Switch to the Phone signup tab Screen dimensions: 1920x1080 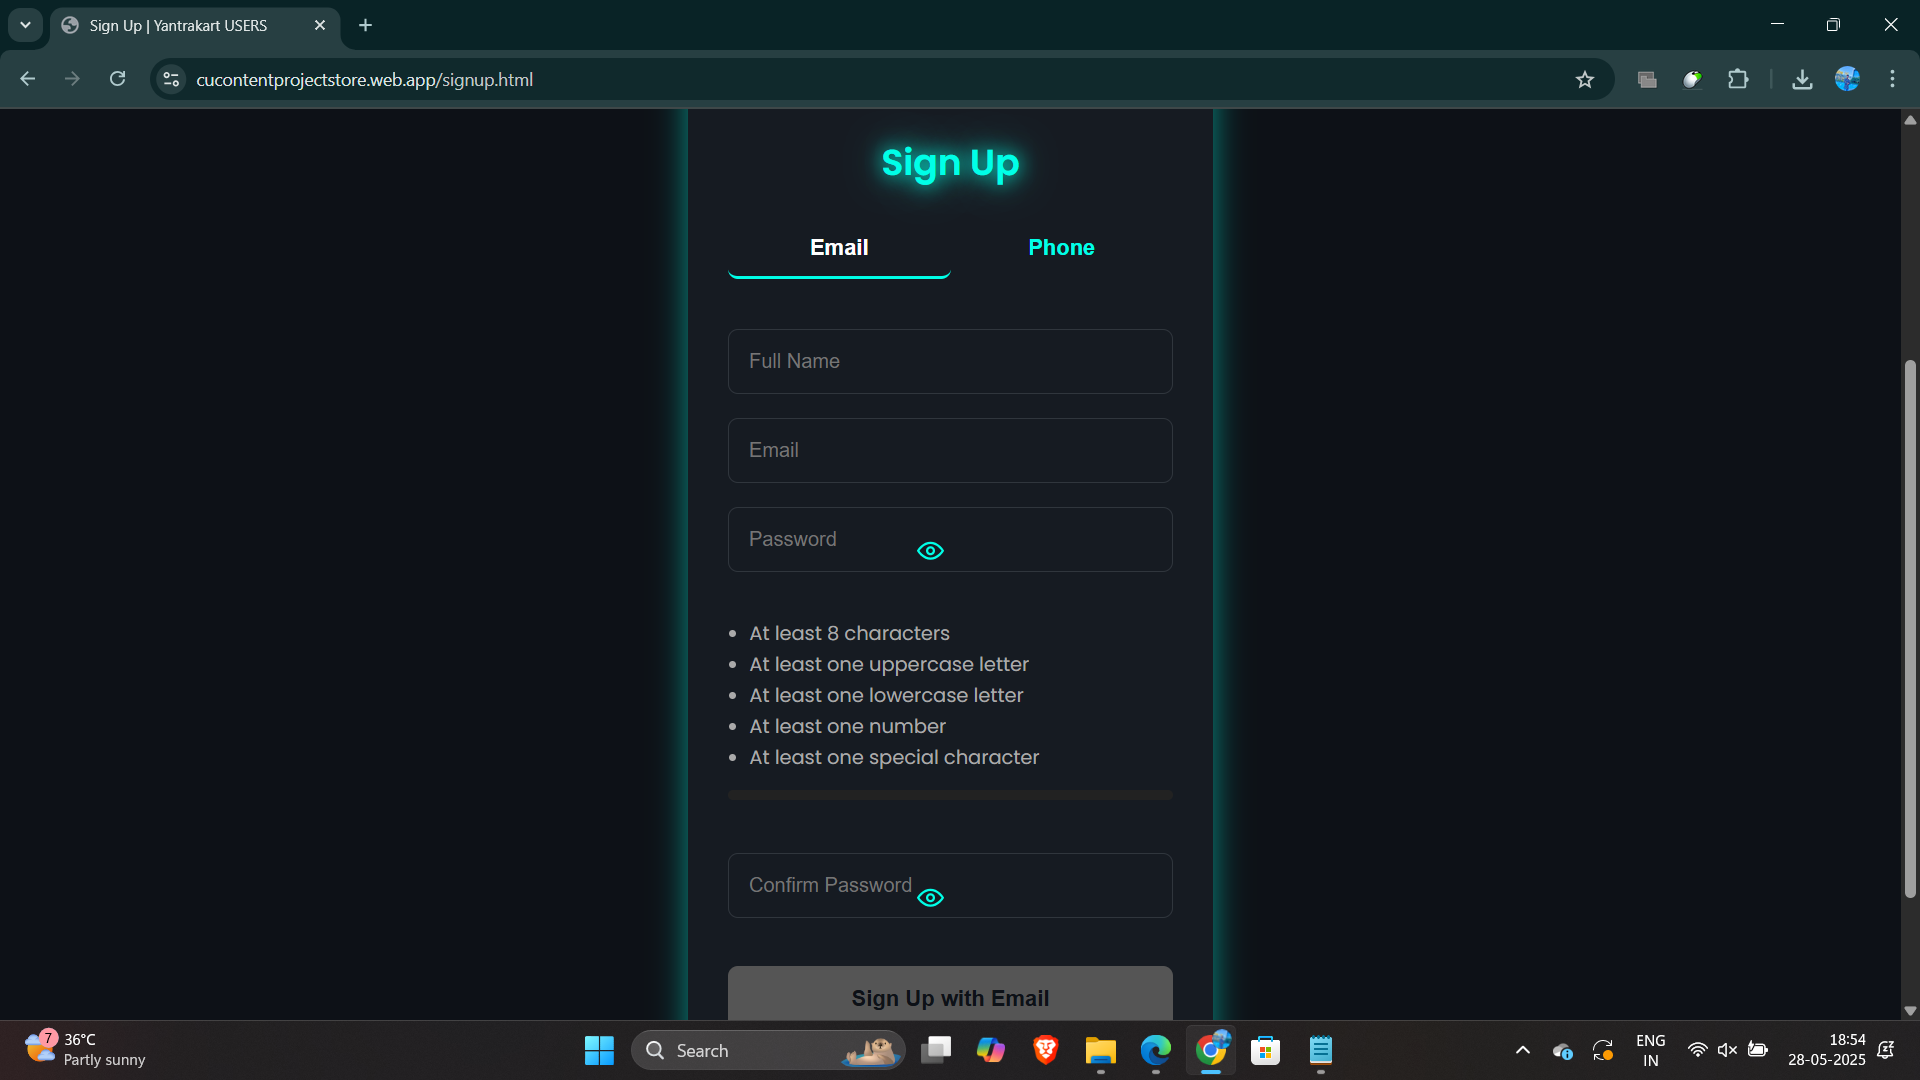(1061, 248)
